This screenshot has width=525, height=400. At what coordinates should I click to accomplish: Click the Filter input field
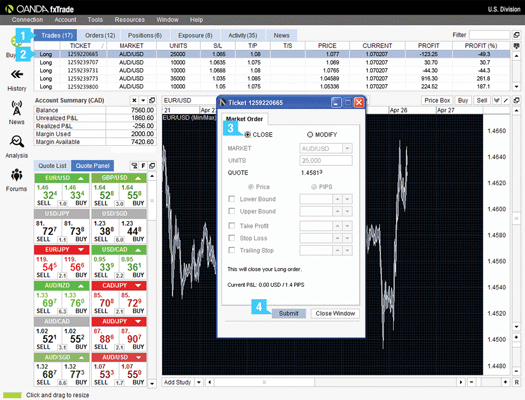(x=490, y=35)
